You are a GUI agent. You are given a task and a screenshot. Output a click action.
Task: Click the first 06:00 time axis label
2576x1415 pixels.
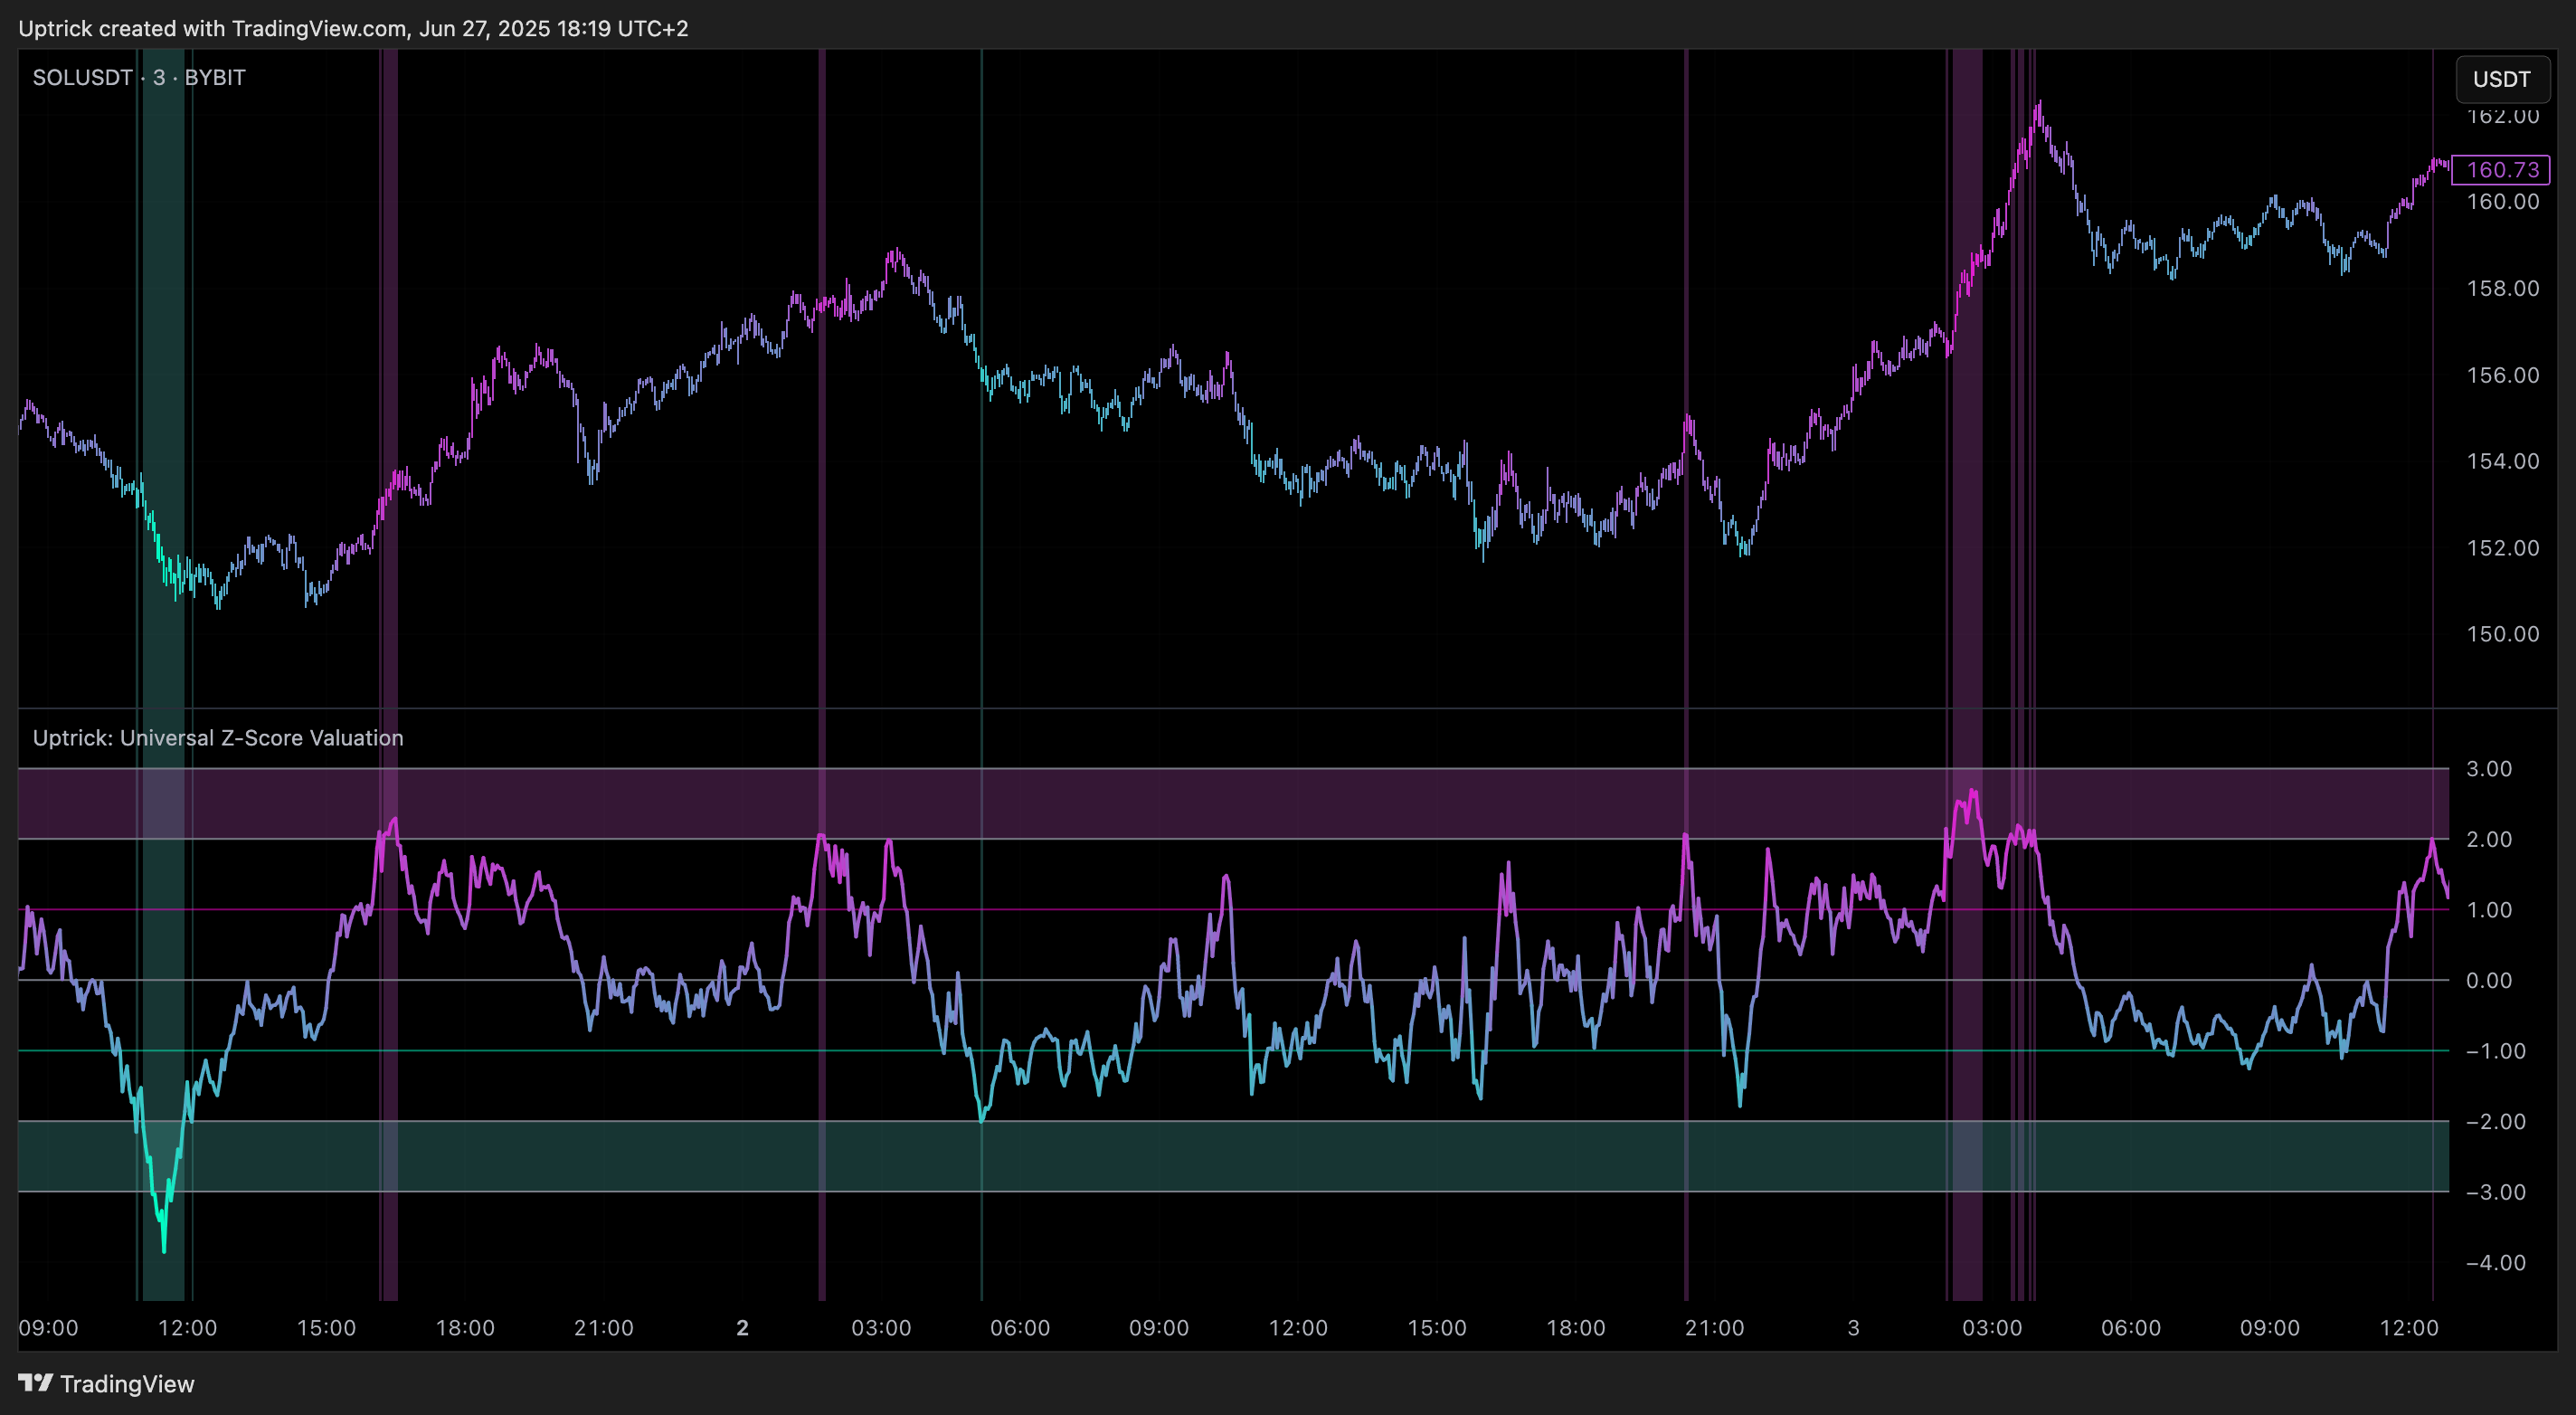(1020, 1328)
